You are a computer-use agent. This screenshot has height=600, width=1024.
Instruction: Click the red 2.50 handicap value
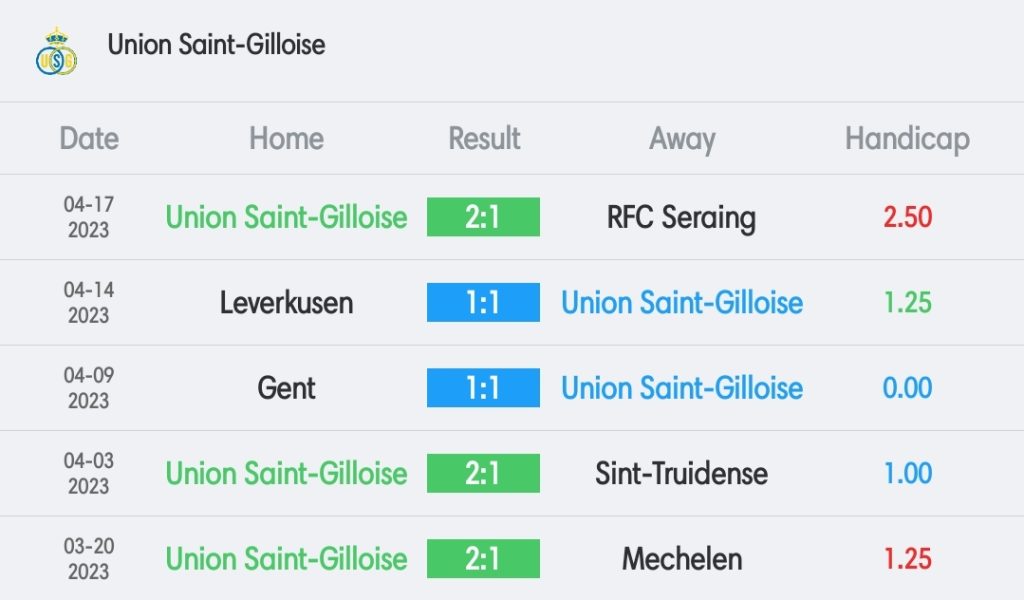click(908, 217)
